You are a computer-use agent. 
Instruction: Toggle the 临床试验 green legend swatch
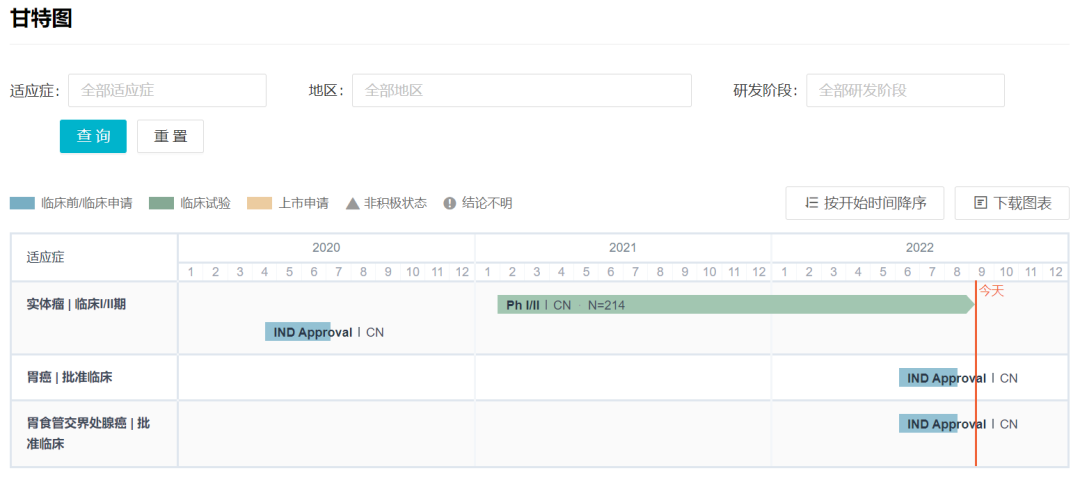(161, 203)
